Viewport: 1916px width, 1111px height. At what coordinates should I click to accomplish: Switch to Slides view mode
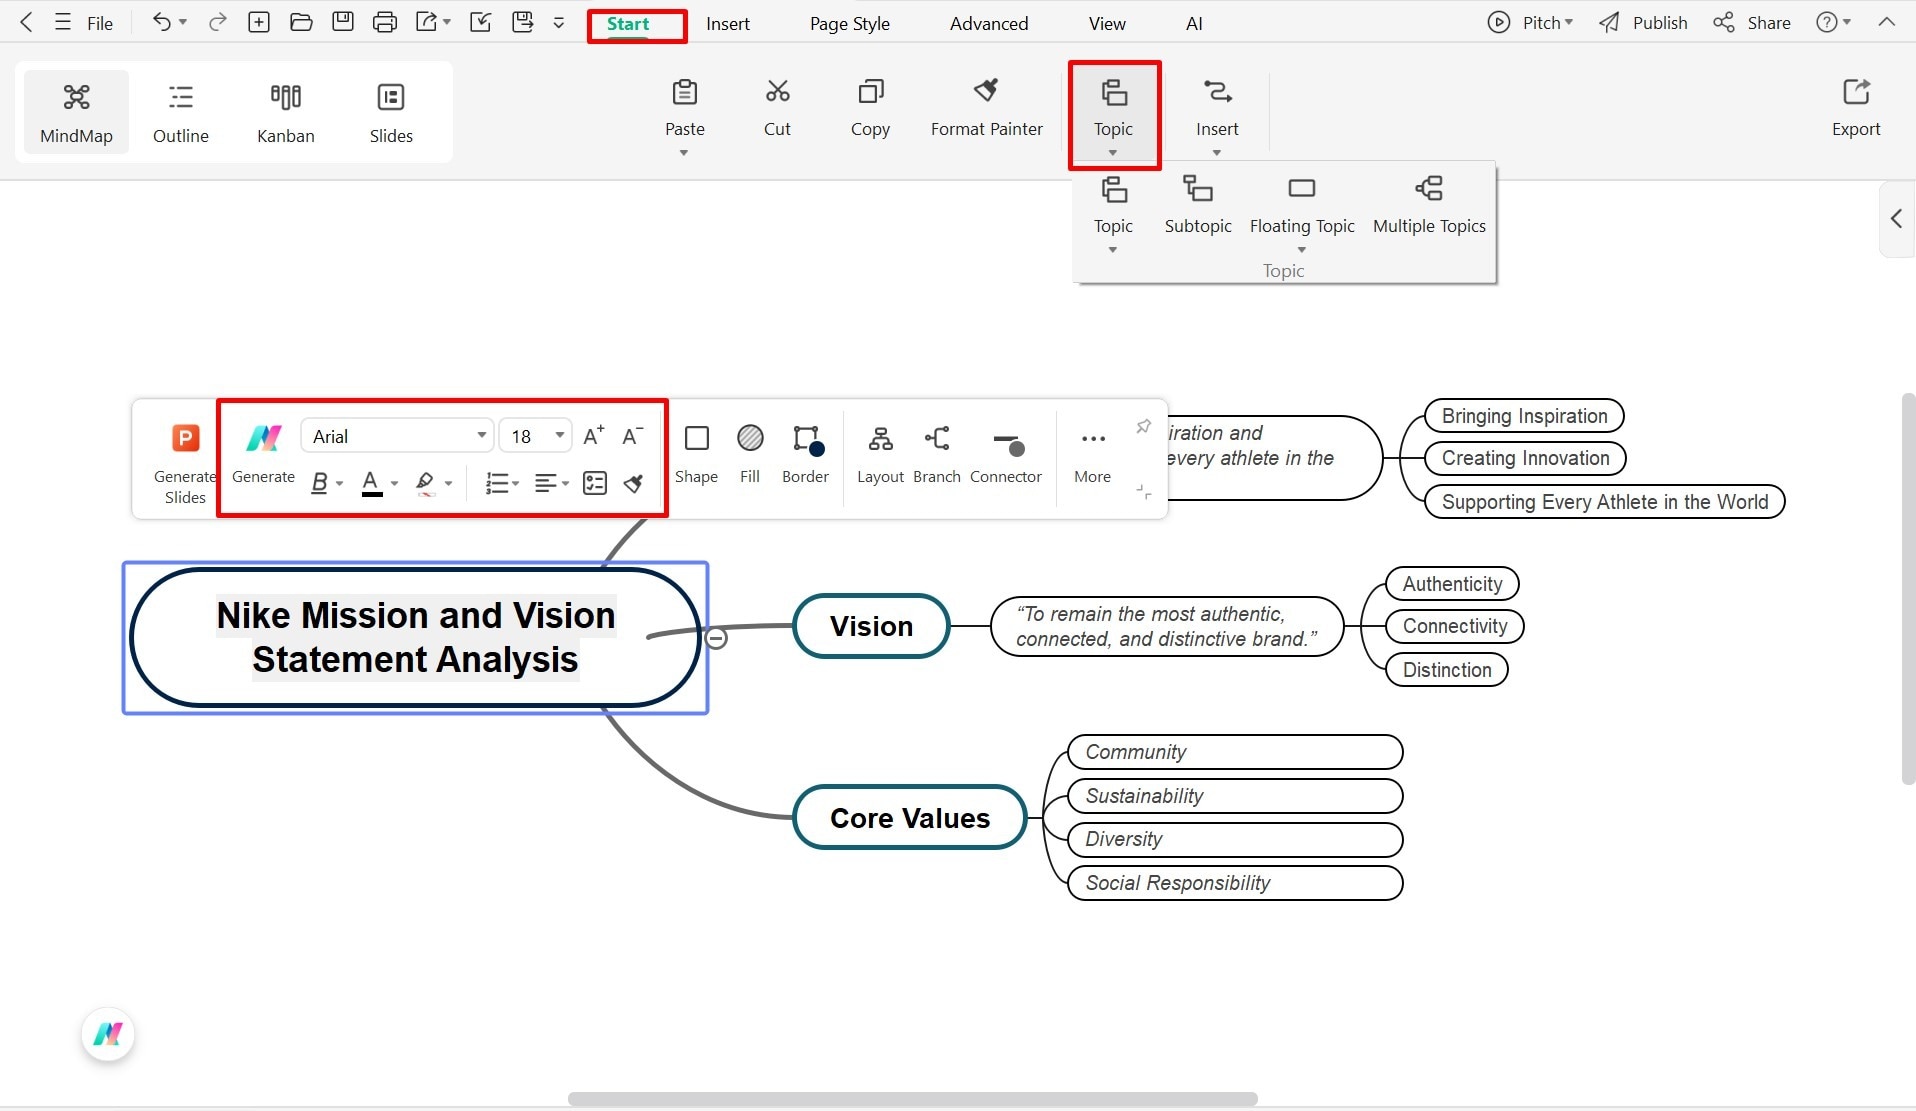pos(391,112)
